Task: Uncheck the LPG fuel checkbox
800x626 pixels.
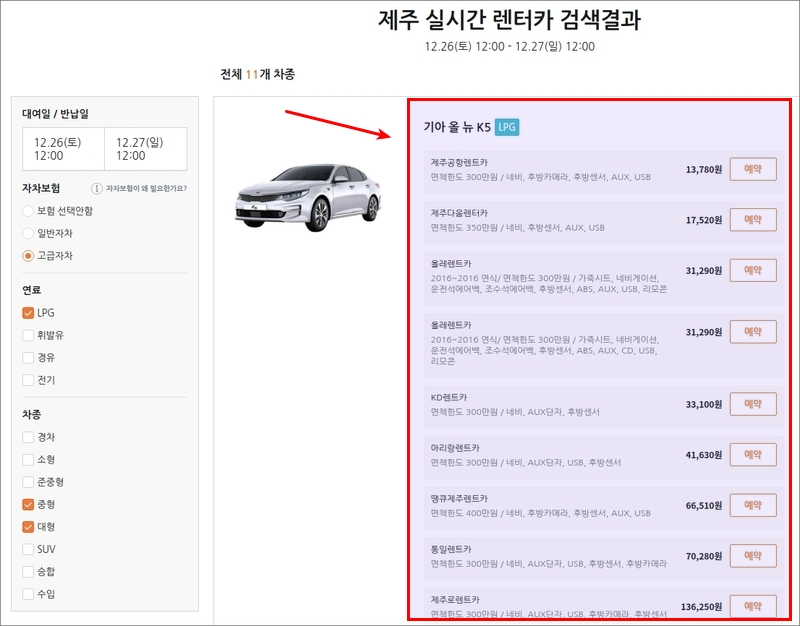Action: pyautogui.click(x=28, y=313)
